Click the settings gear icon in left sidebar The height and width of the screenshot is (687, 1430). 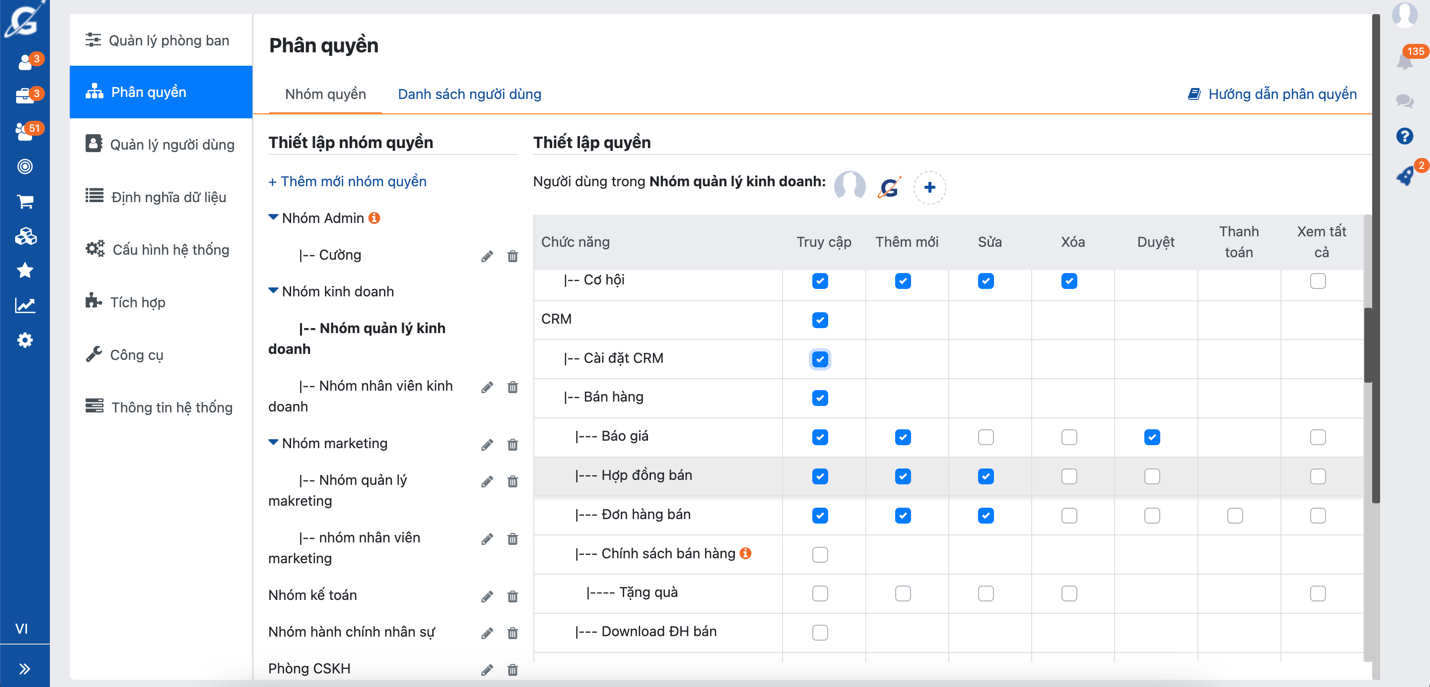coord(25,340)
